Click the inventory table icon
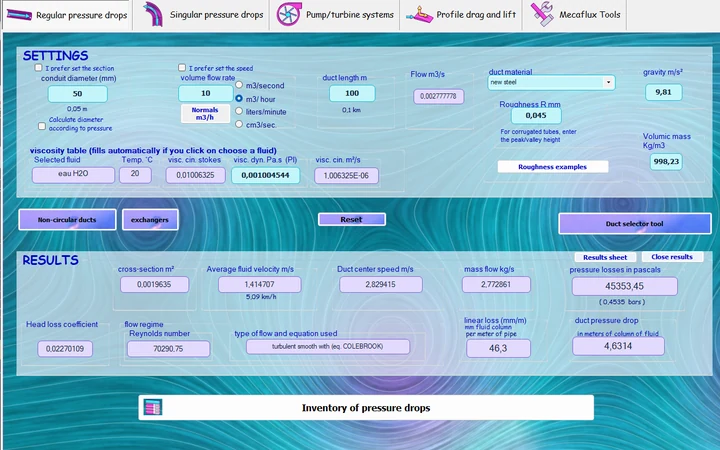This screenshot has height=450, width=720. click(152, 407)
